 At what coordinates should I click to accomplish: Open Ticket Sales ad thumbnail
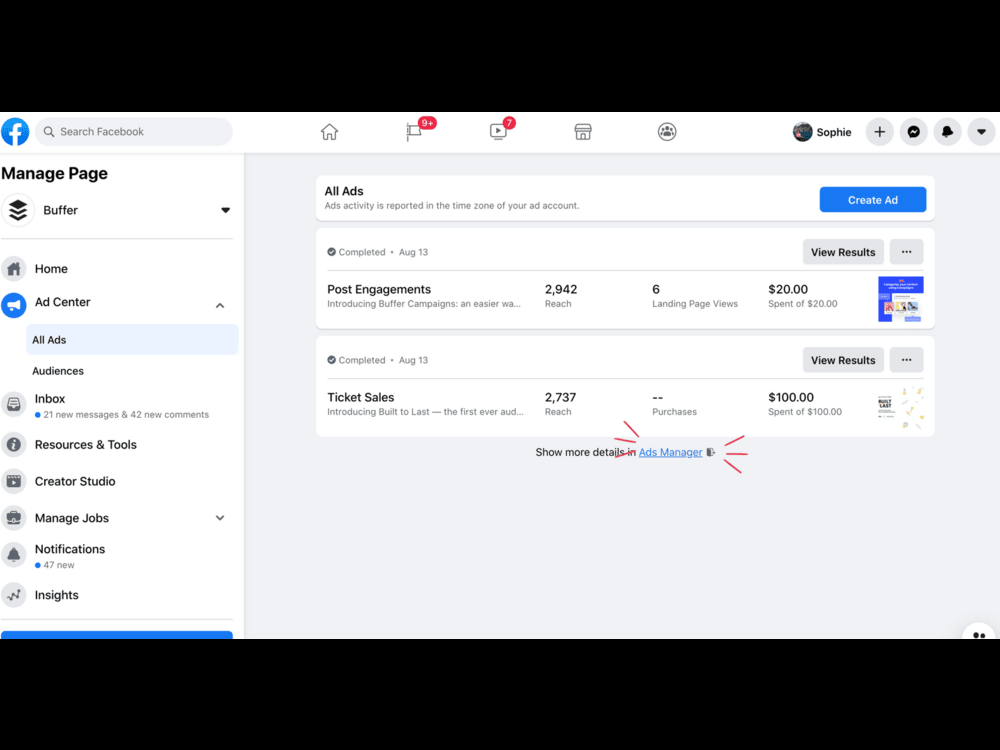[901, 407]
